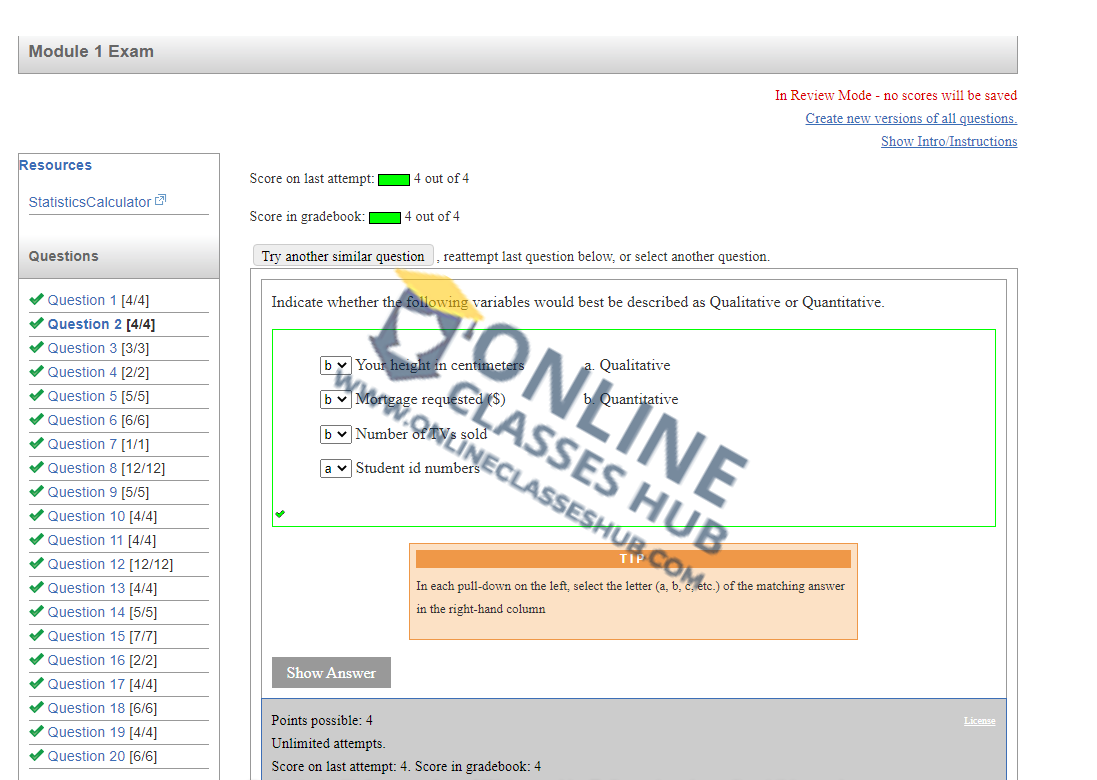Open dropdown for Your height in centimeters

[x=335, y=366]
